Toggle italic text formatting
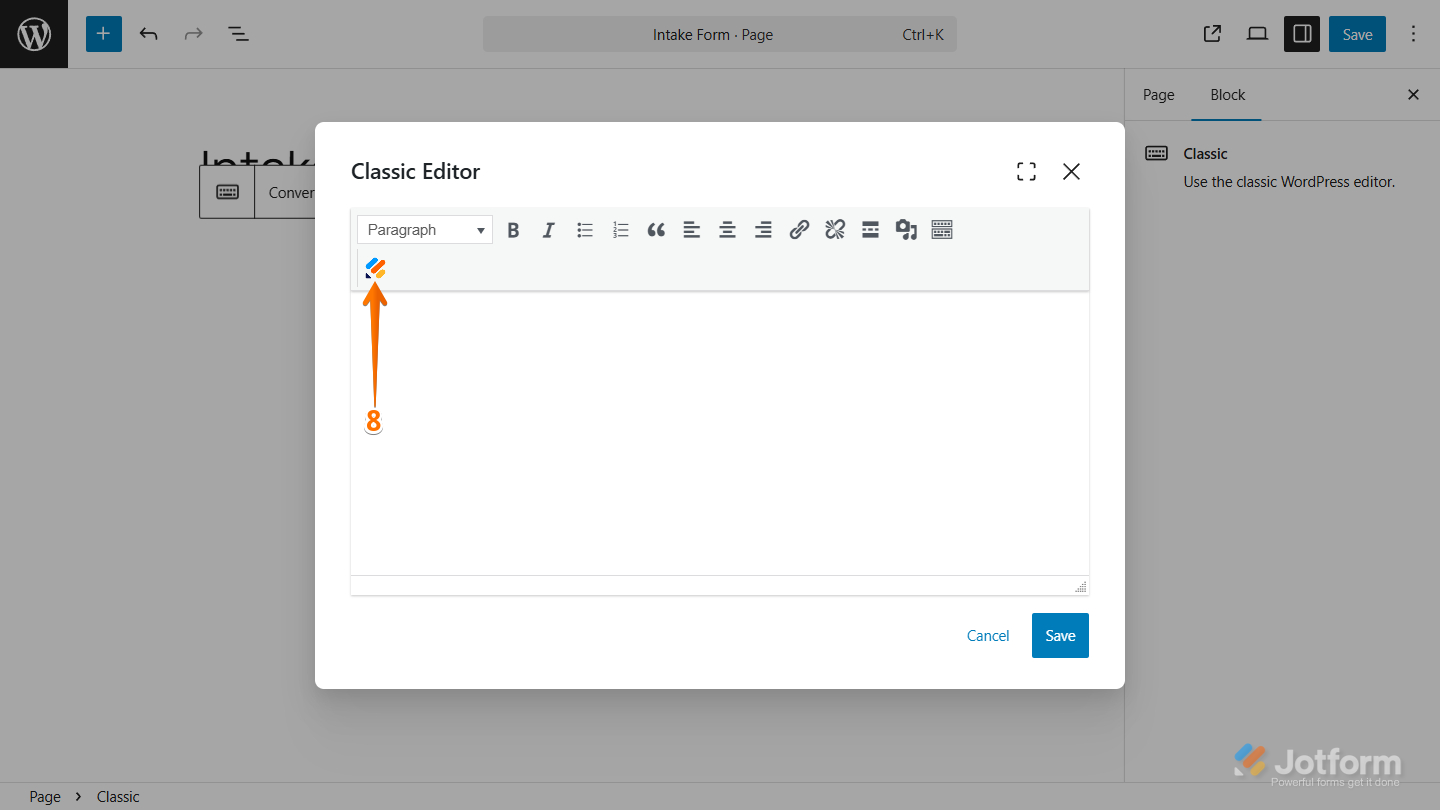Screen dimensions: 1440x810 [x=548, y=229]
